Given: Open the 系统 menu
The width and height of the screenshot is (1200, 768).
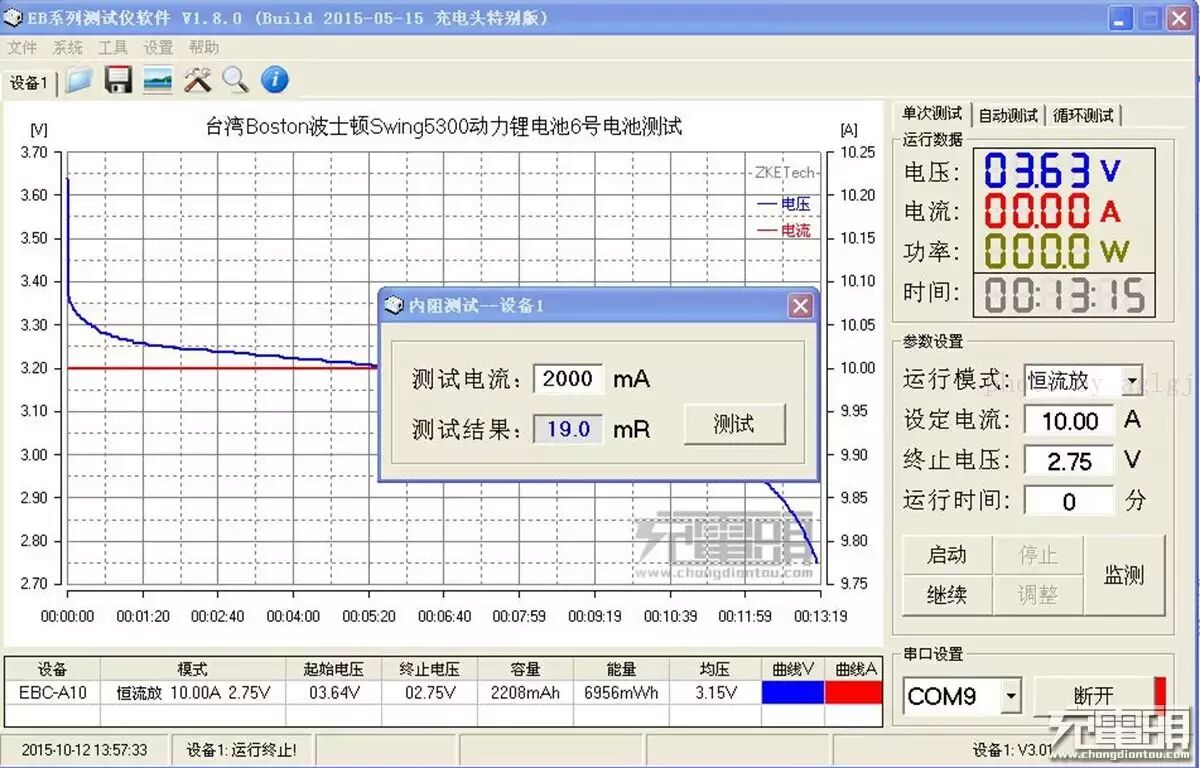Looking at the screenshot, I should pos(68,48).
